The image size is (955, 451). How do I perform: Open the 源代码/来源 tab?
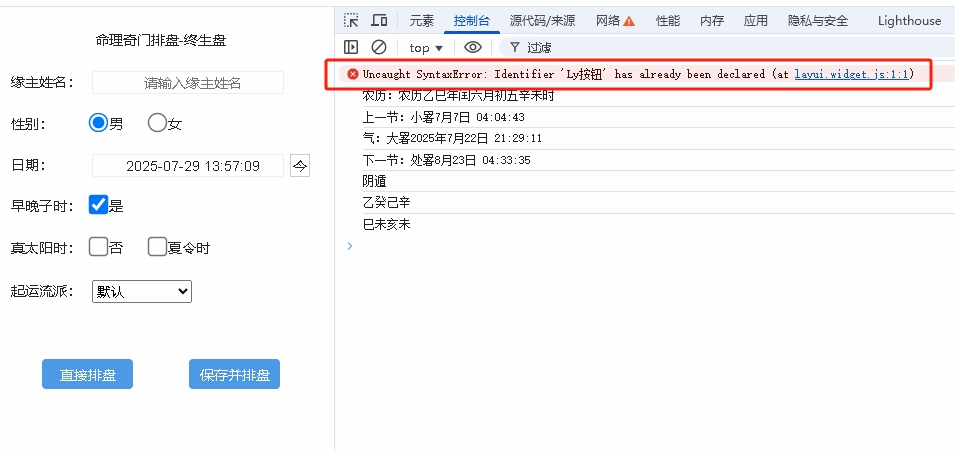click(542, 21)
